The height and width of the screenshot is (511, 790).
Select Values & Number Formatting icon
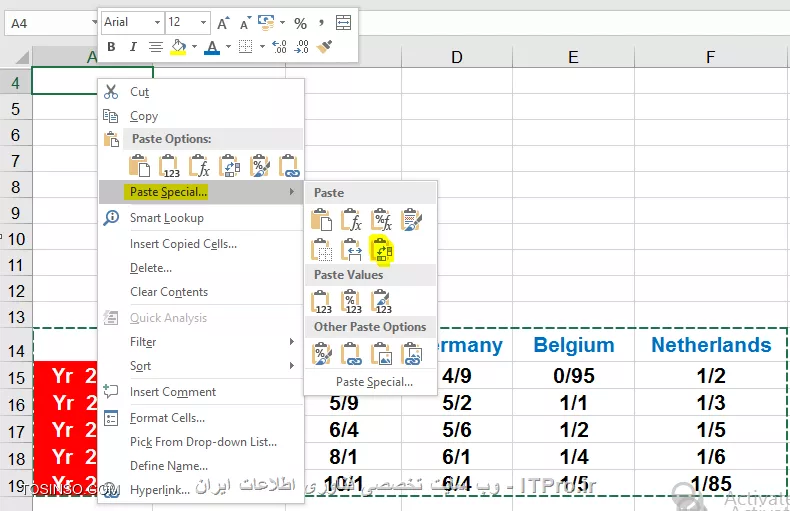351,302
